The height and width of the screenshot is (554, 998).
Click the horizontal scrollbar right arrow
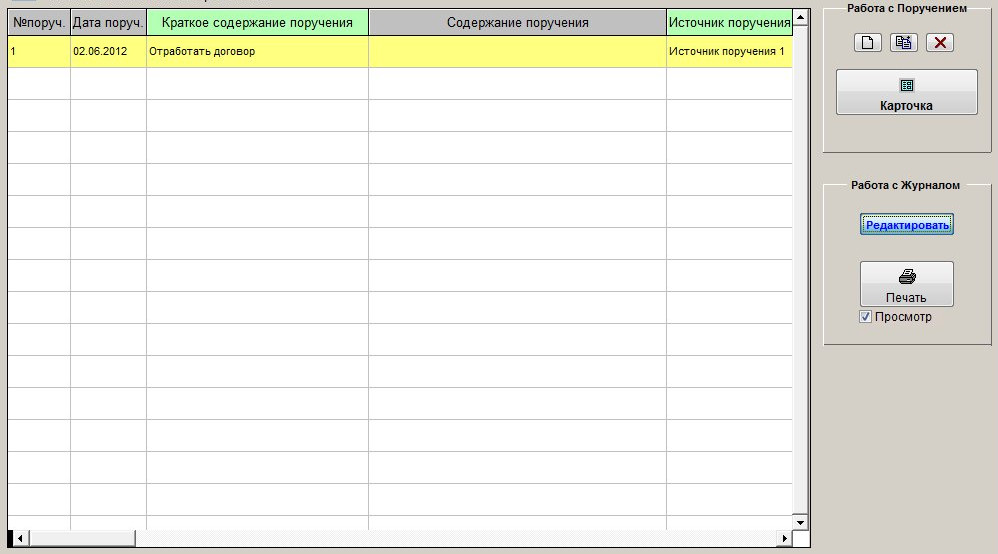coord(784,539)
